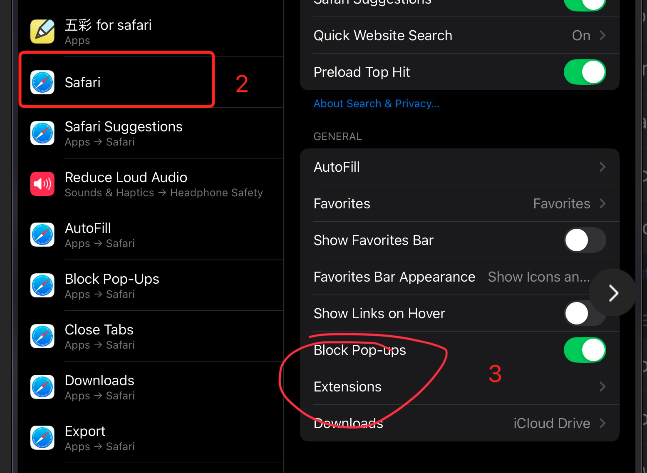647x473 pixels.
Task: Expand the AutoFill row chevron
Action: pos(602,167)
